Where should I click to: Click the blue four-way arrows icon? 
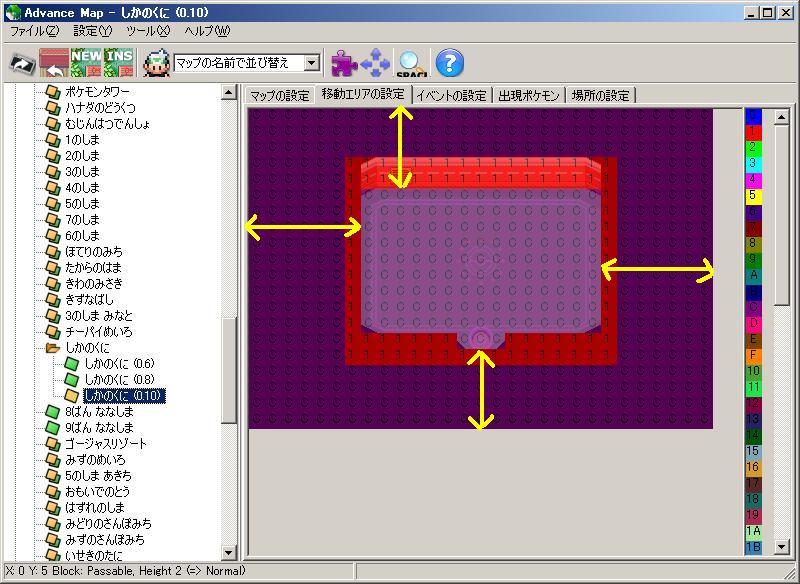coord(376,63)
